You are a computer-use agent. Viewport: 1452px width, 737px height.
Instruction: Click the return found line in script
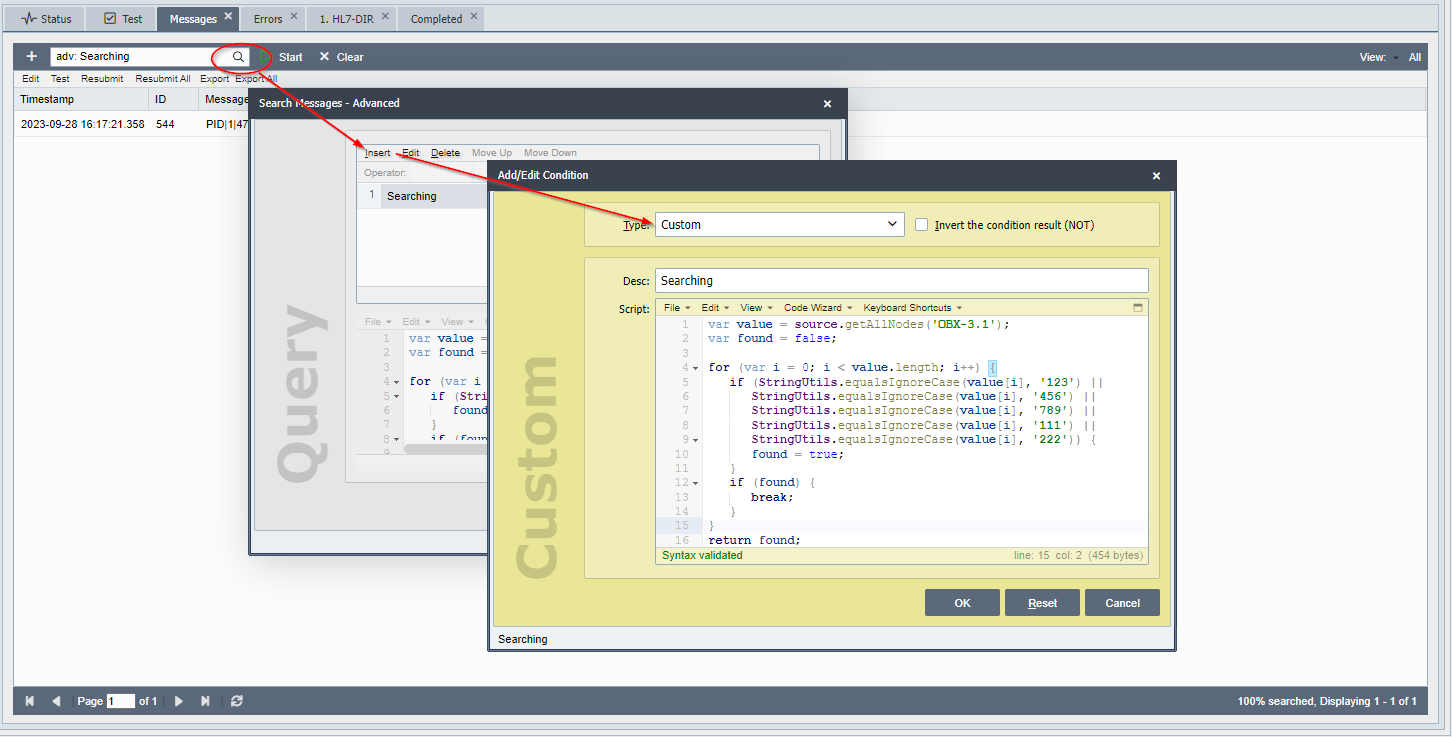click(754, 540)
